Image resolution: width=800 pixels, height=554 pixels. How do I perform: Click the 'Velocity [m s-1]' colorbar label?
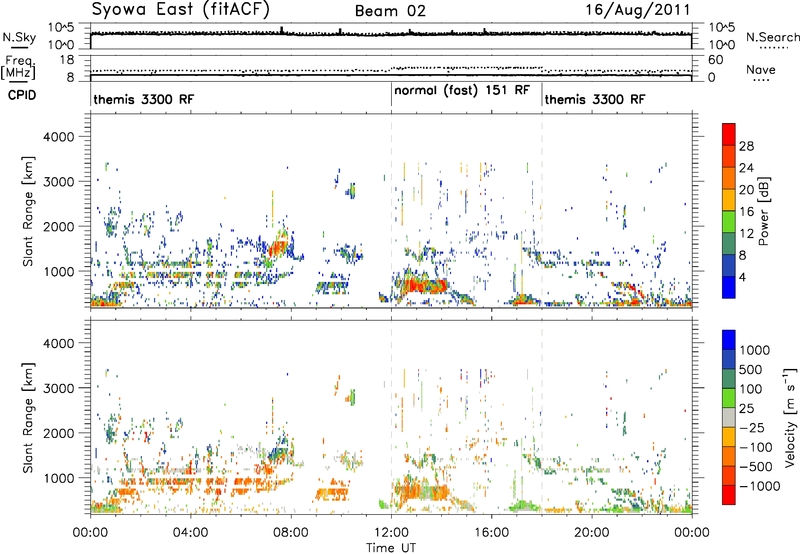pyautogui.click(x=790, y=417)
